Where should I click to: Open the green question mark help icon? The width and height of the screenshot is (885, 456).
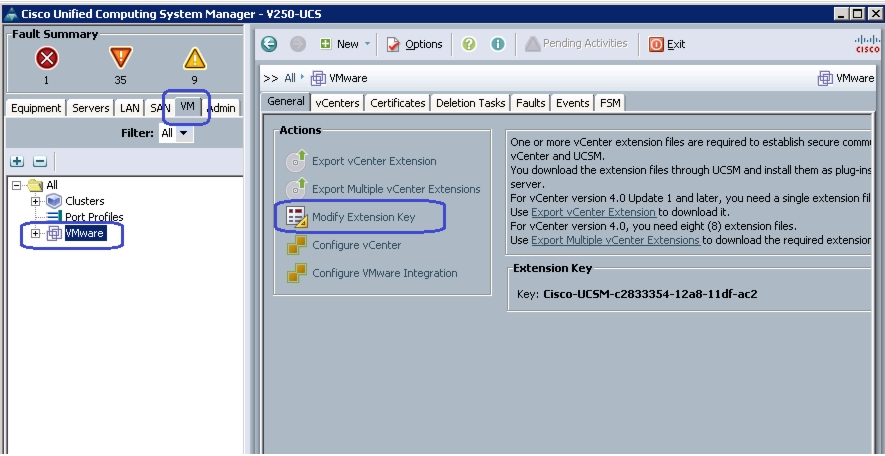(468, 44)
